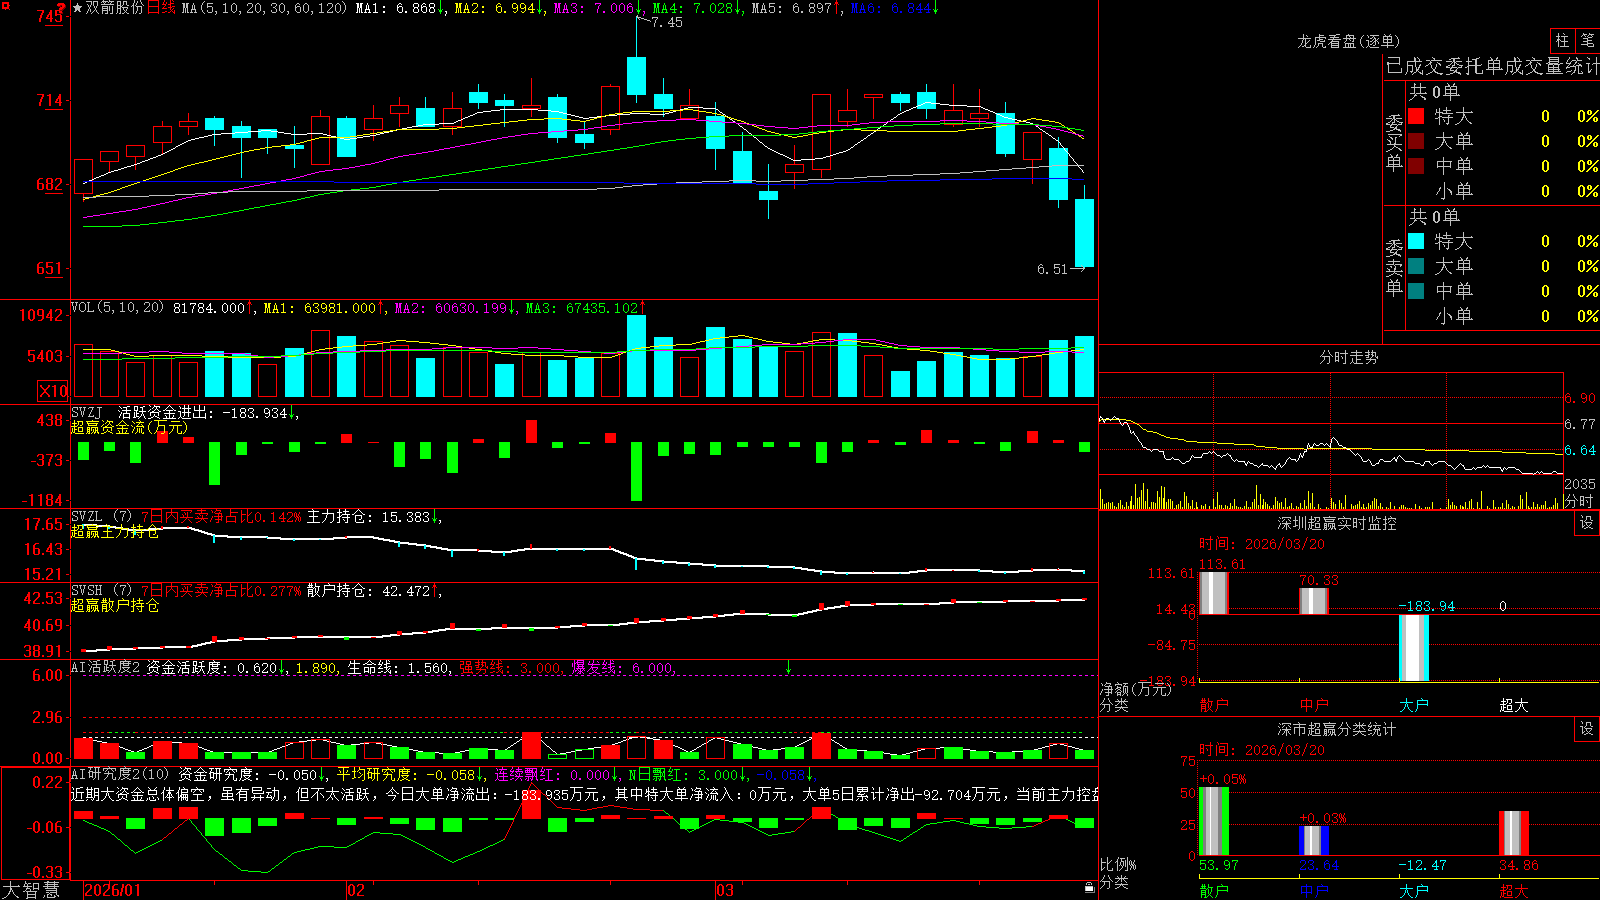This screenshot has height=900, width=1600.
Task: Click the last cyan candlestick on chart
Action: (1084, 233)
